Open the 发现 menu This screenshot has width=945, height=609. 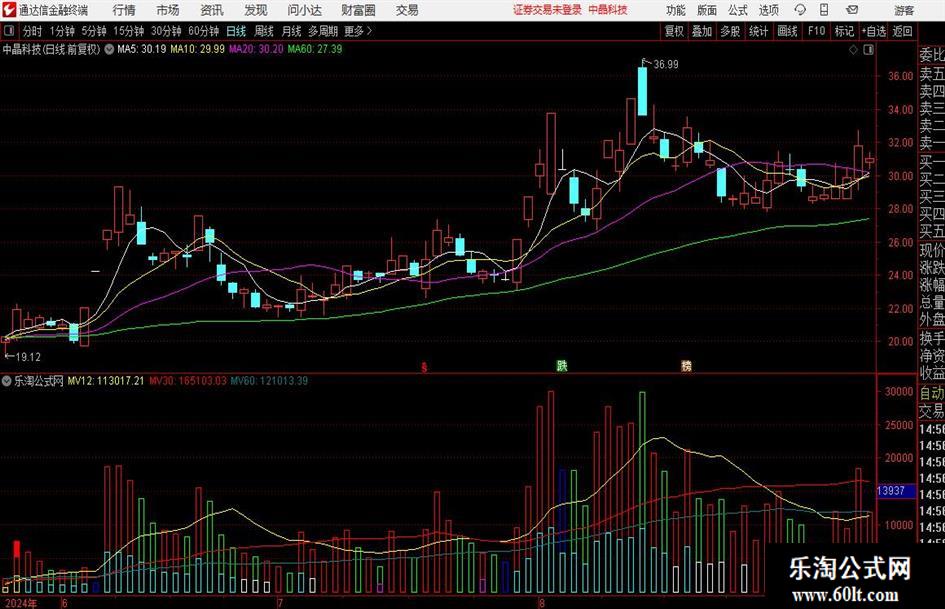(256, 10)
